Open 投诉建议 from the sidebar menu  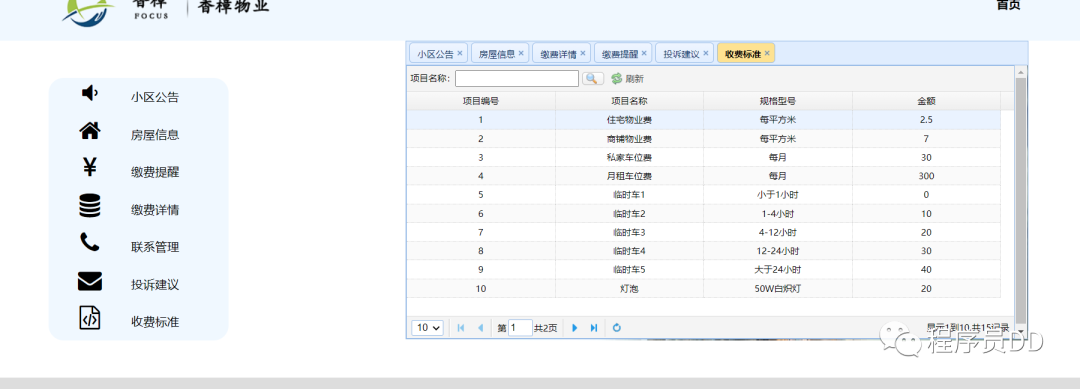coord(155,284)
